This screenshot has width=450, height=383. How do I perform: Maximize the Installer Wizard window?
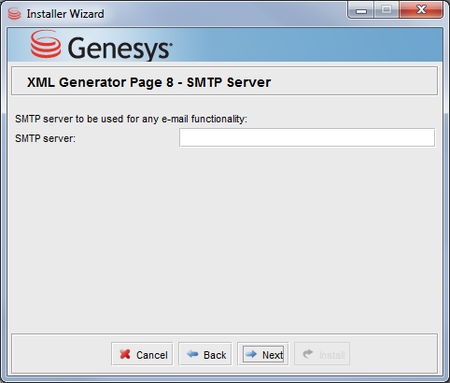tap(386, 10)
